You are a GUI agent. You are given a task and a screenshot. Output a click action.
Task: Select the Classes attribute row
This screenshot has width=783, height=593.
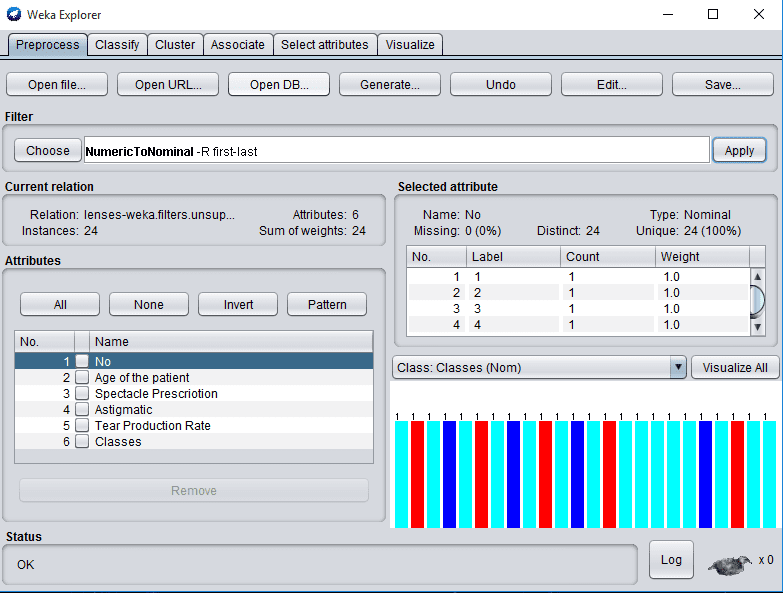(x=194, y=441)
